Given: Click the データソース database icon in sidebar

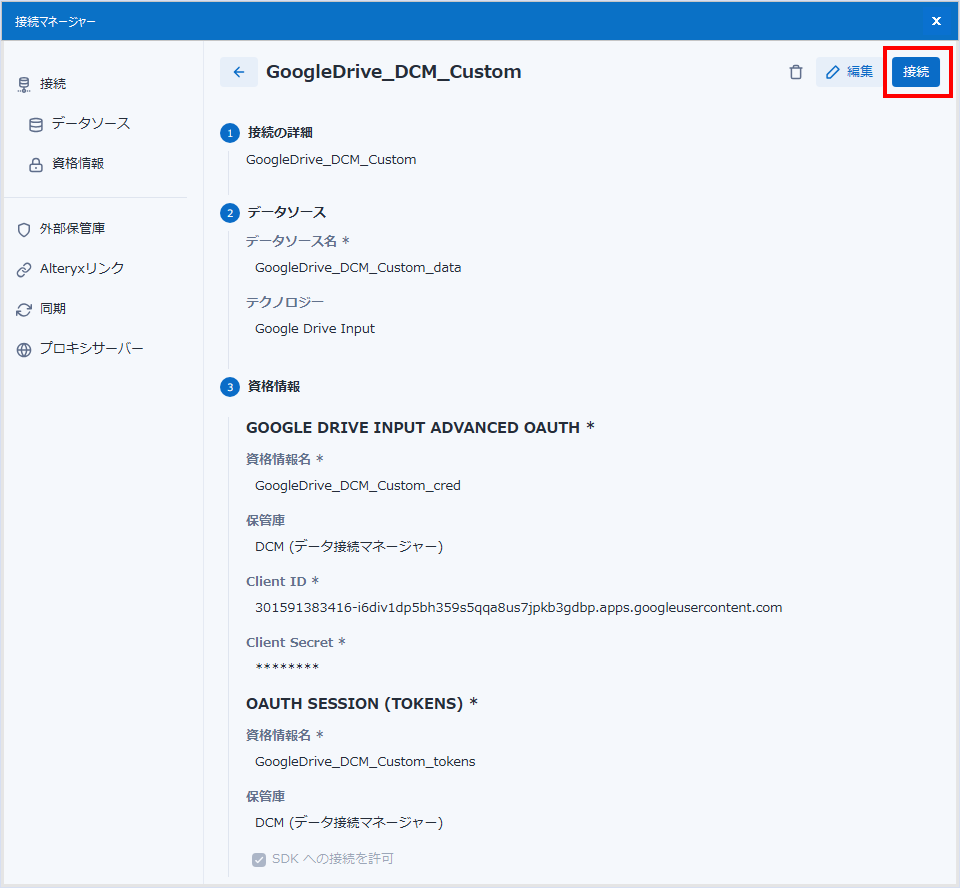Looking at the screenshot, I should [x=36, y=125].
